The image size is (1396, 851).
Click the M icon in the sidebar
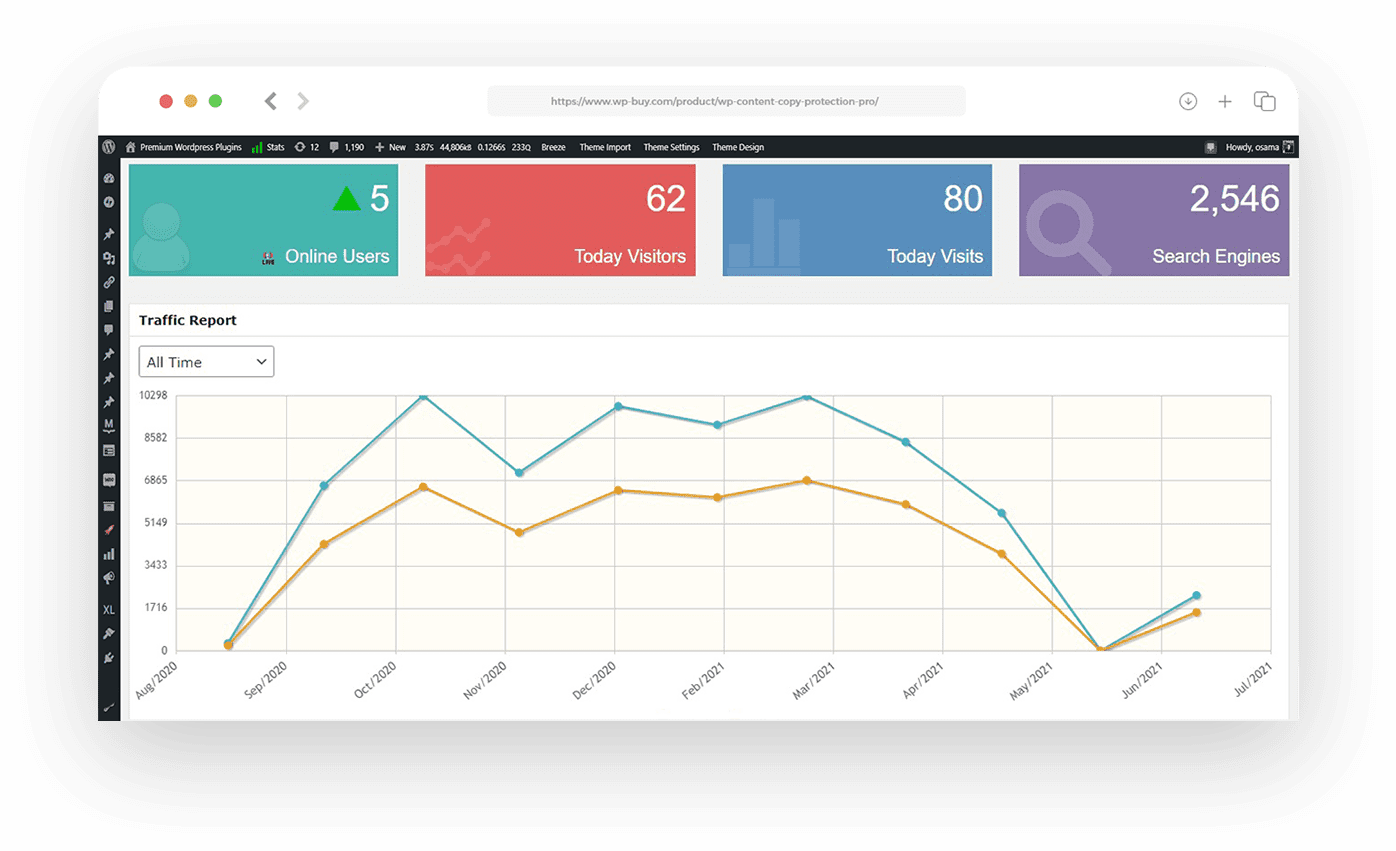109,424
